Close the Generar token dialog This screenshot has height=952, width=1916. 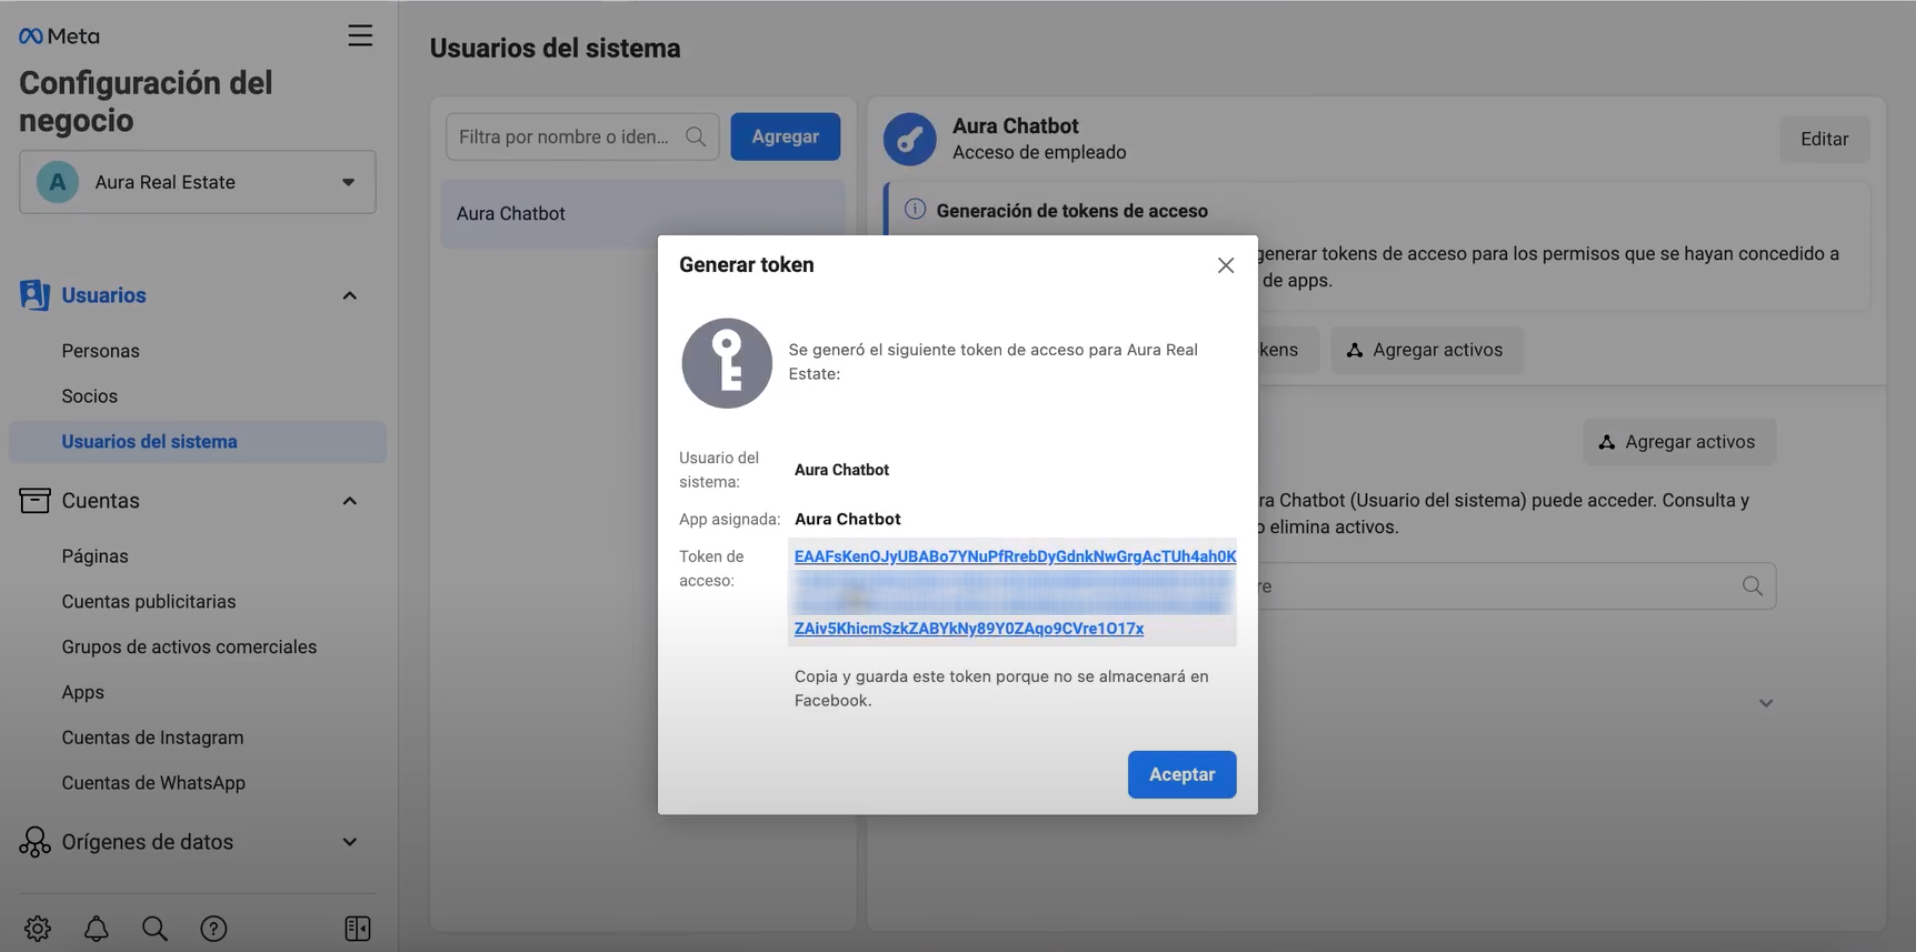(x=1226, y=265)
